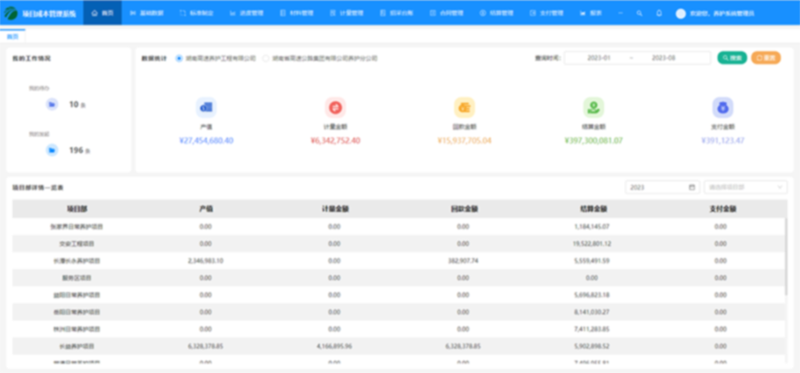Open the 2023 year picker
The height and width of the screenshot is (373, 800).
(662, 187)
